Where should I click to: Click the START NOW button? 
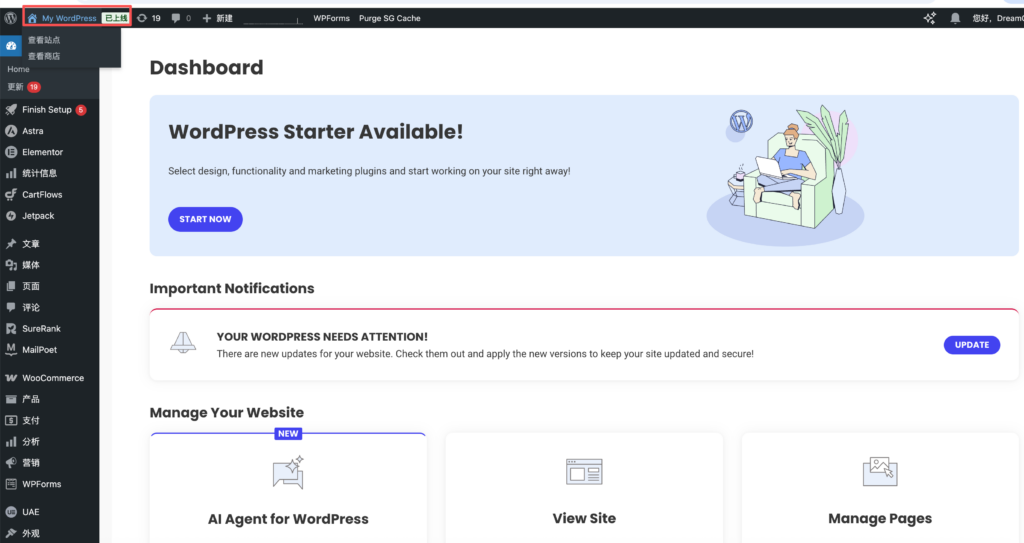(205, 219)
